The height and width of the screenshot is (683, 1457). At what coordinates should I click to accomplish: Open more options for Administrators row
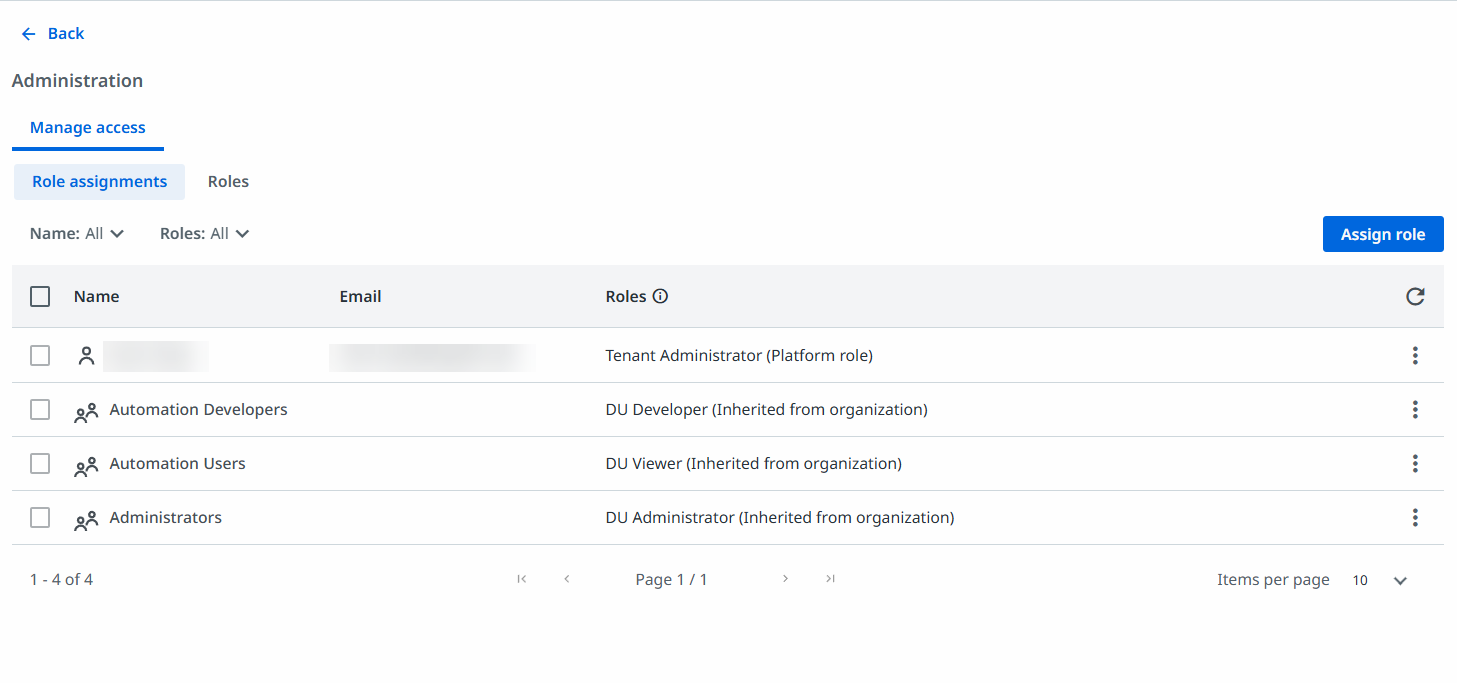pyautogui.click(x=1414, y=517)
